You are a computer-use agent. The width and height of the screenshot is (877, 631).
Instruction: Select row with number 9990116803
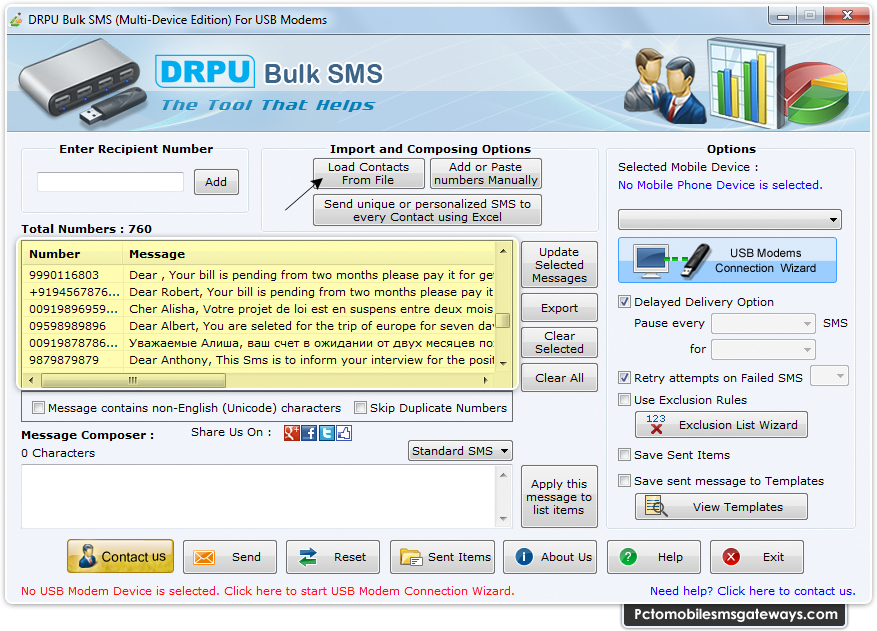click(x=260, y=275)
